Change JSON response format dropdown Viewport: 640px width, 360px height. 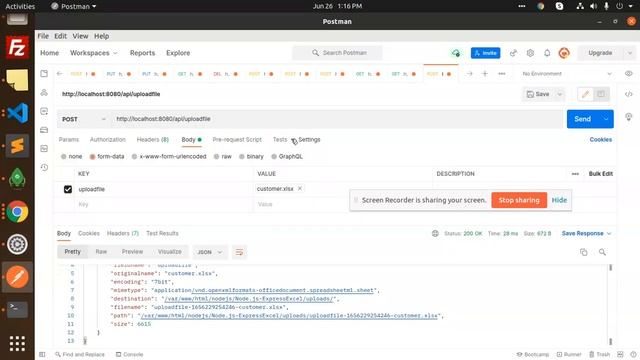[x=210, y=252]
